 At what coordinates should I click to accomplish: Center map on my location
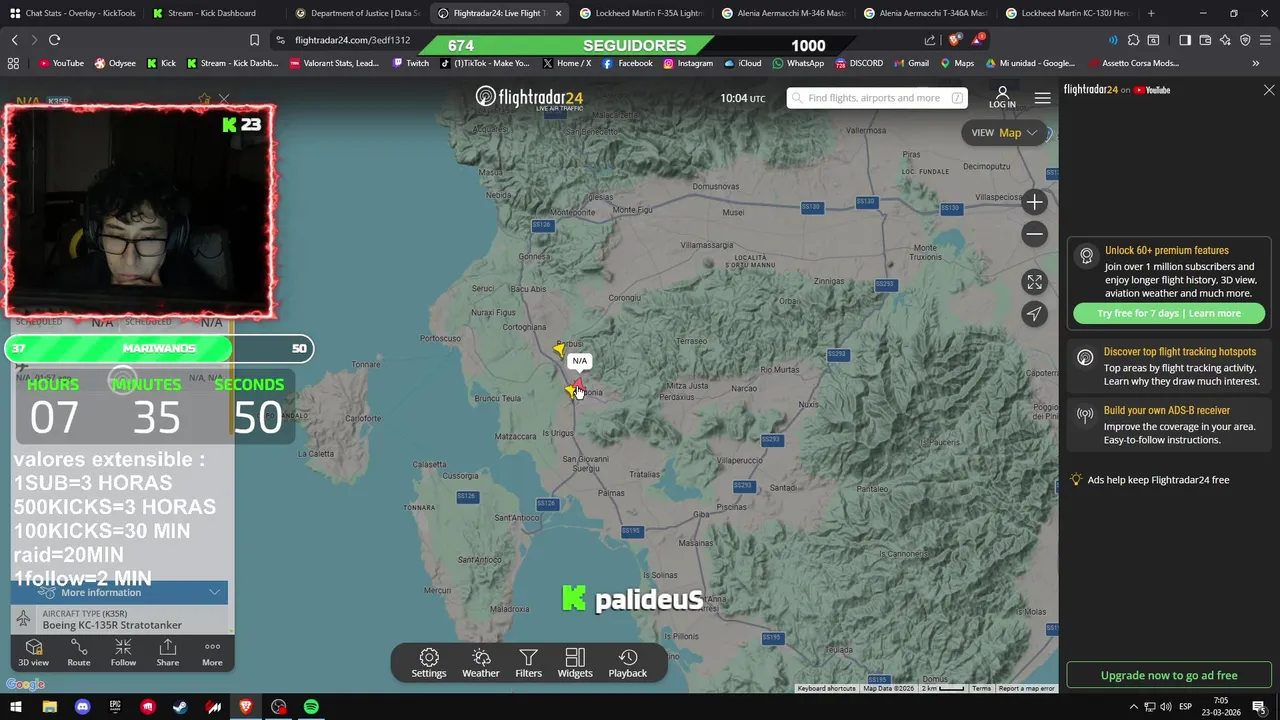point(1035,314)
